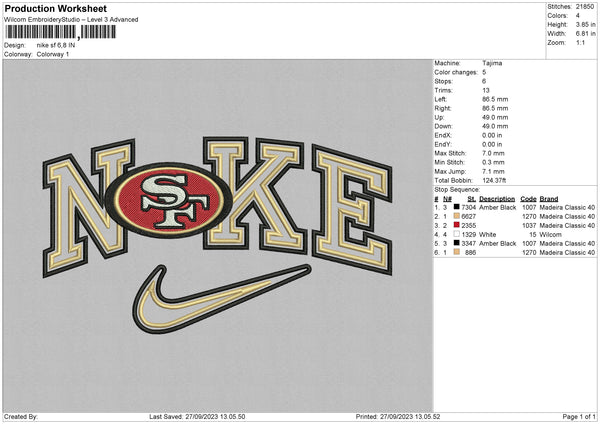Click the Max Jump value '7.1 mm'
The image size is (600, 424).
click(494, 171)
